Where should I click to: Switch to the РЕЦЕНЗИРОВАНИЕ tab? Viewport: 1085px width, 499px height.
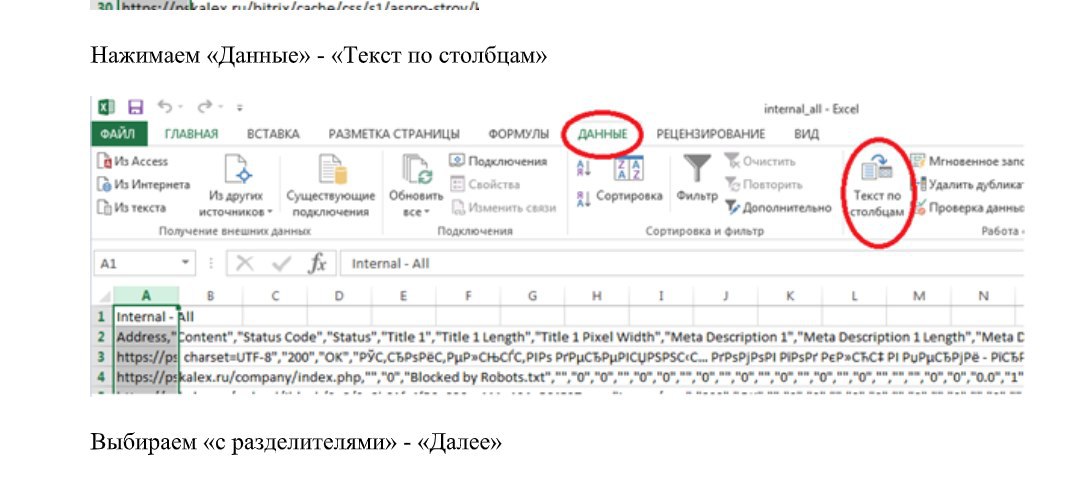click(x=711, y=134)
